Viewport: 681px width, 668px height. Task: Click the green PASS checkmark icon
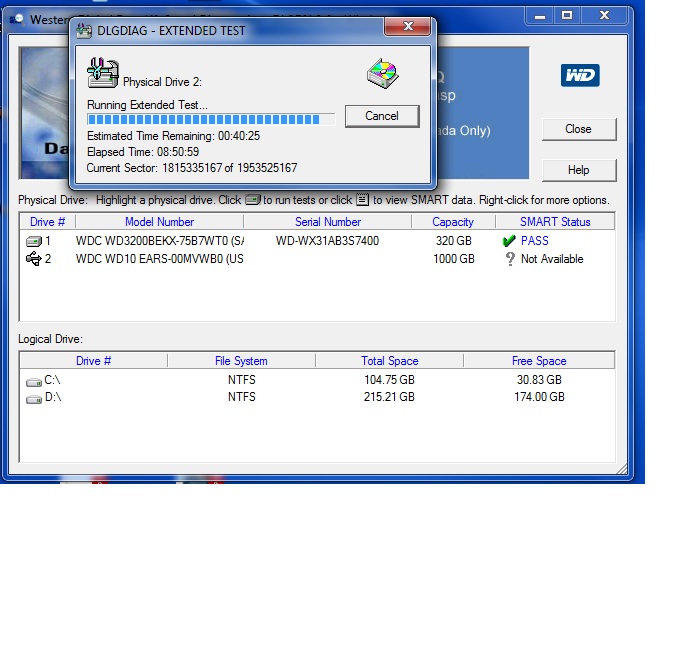point(509,241)
